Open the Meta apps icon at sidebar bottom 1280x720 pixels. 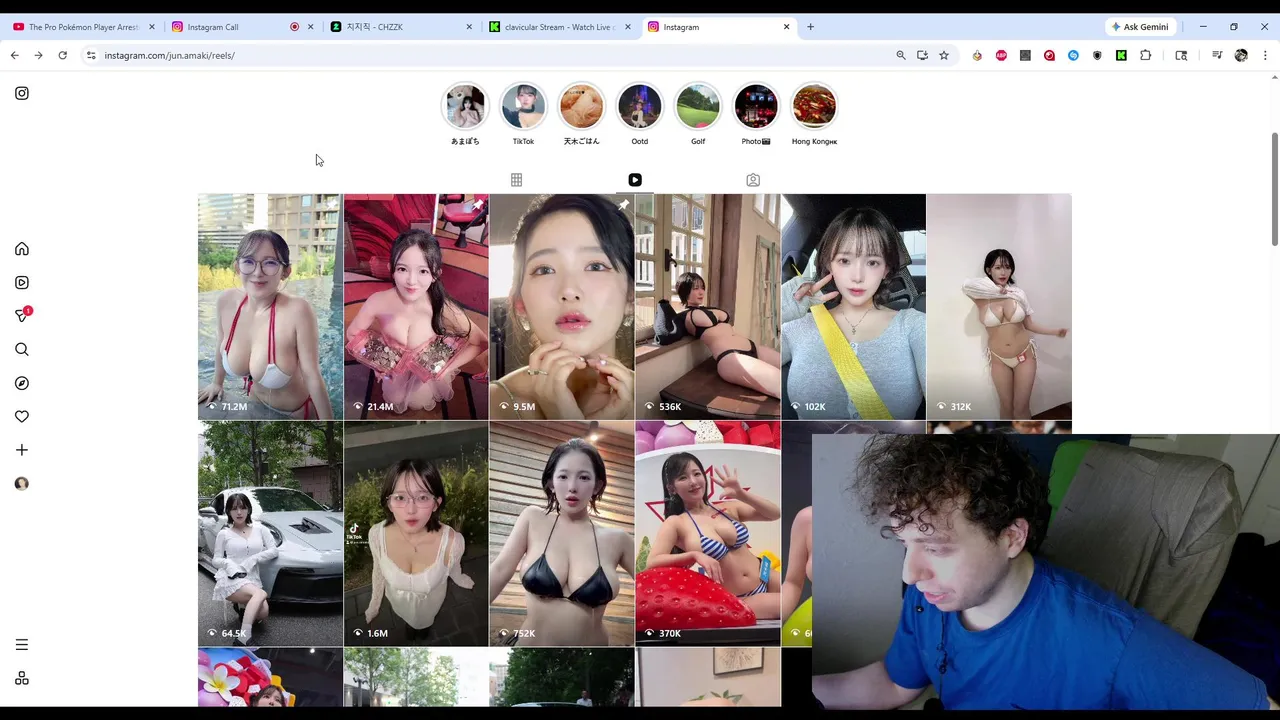click(x=22, y=678)
